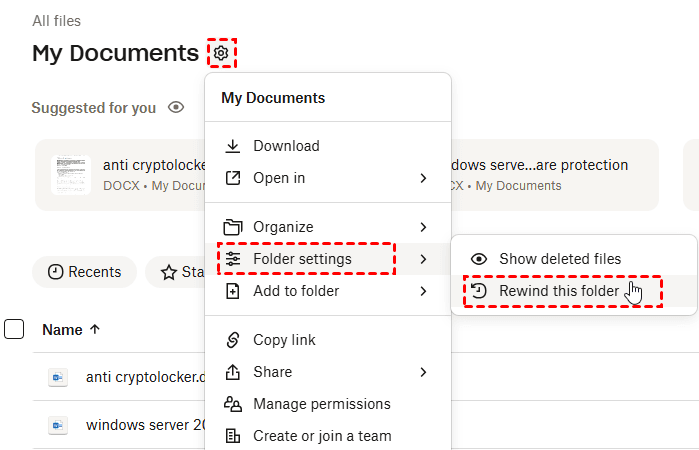Click the Share upload icon
699x450 pixels.
(x=233, y=372)
